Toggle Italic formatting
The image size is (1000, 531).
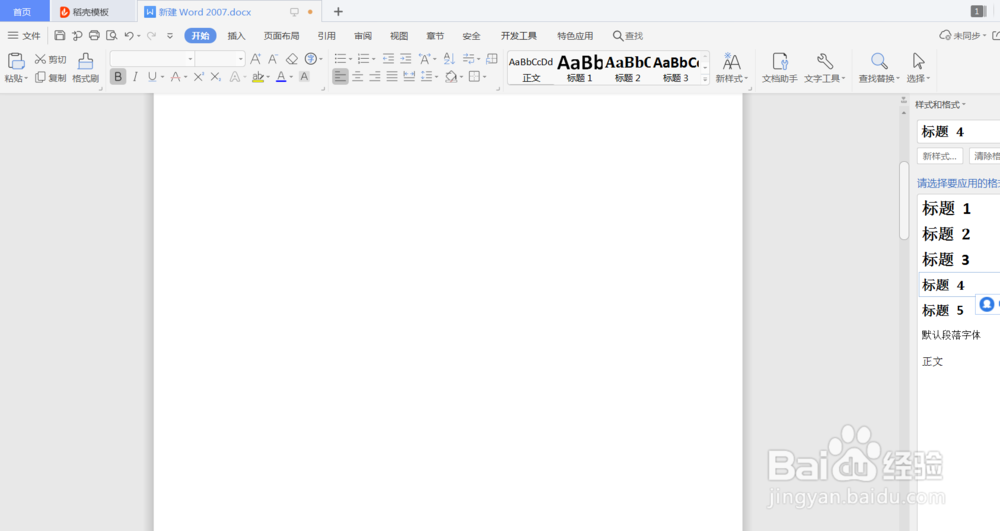click(x=135, y=77)
